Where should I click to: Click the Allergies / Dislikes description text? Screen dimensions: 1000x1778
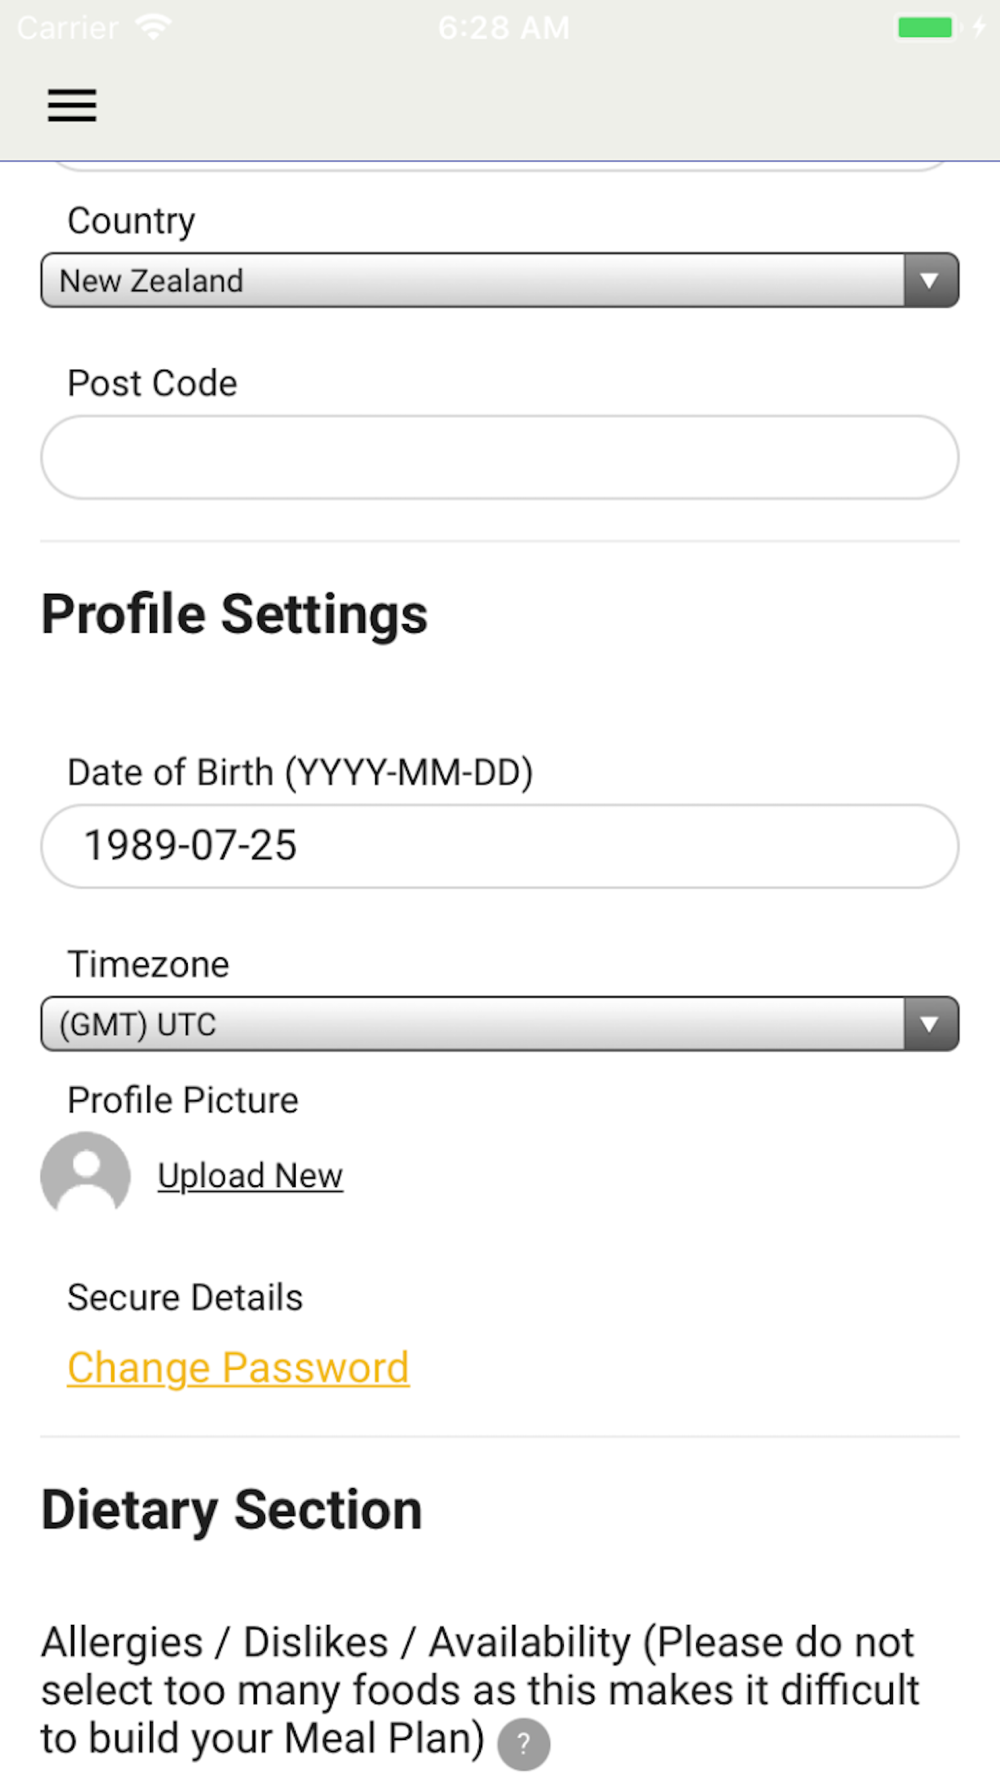pyautogui.click(x=480, y=1690)
